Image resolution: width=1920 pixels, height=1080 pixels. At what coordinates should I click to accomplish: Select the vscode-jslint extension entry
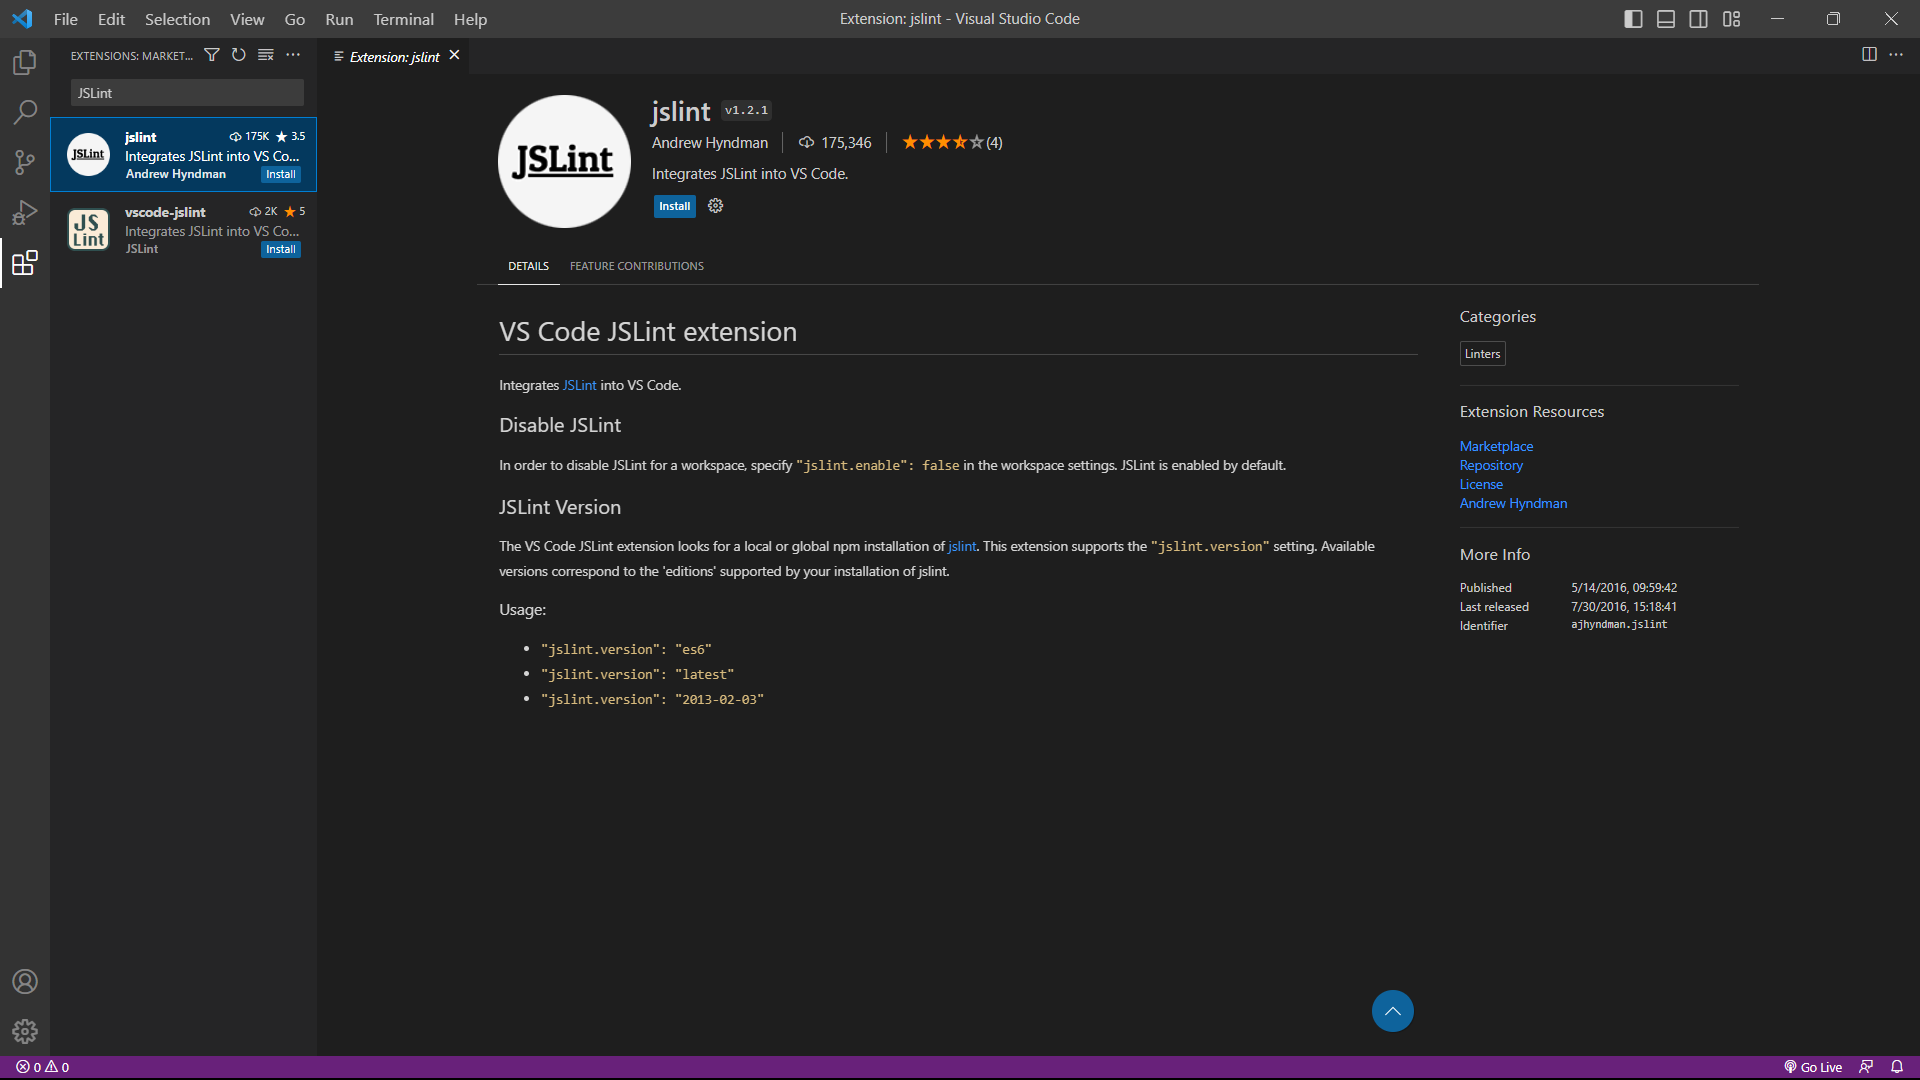click(x=184, y=230)
